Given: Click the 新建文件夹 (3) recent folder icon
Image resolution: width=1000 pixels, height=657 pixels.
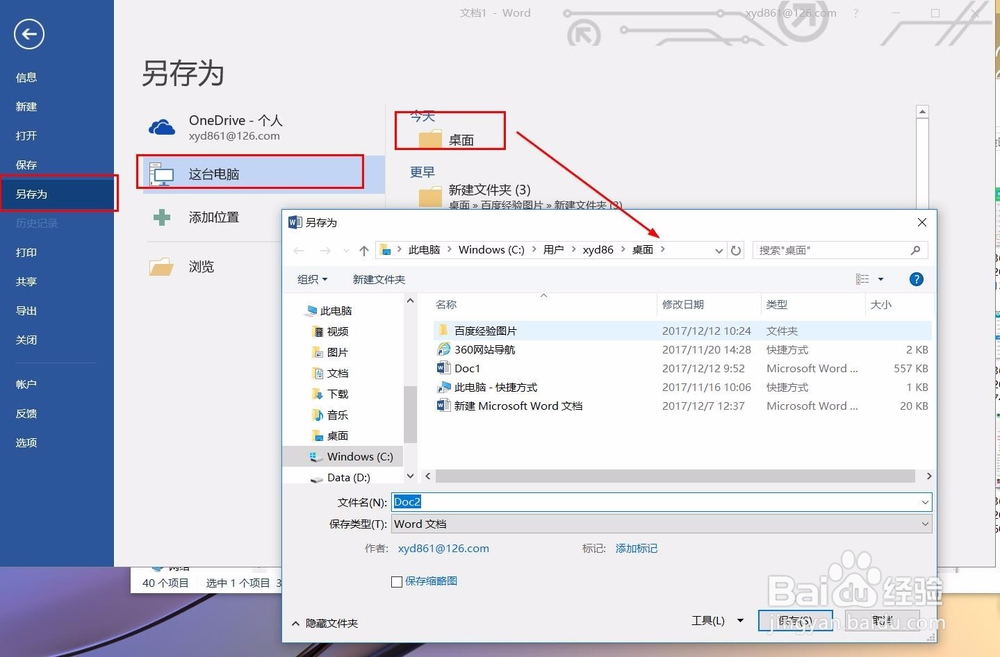Looking at the screenshot, I should pos(430,196).
